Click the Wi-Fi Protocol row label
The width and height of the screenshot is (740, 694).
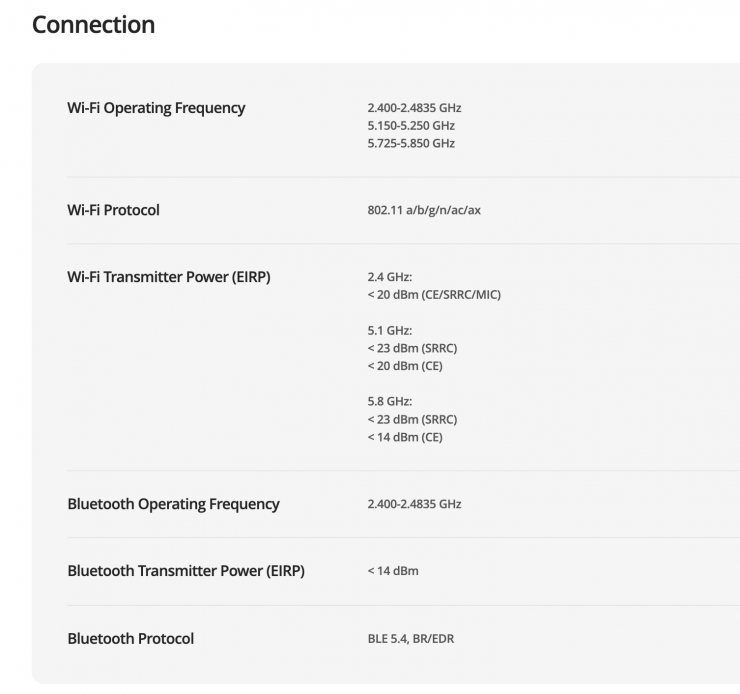(113, 210)
